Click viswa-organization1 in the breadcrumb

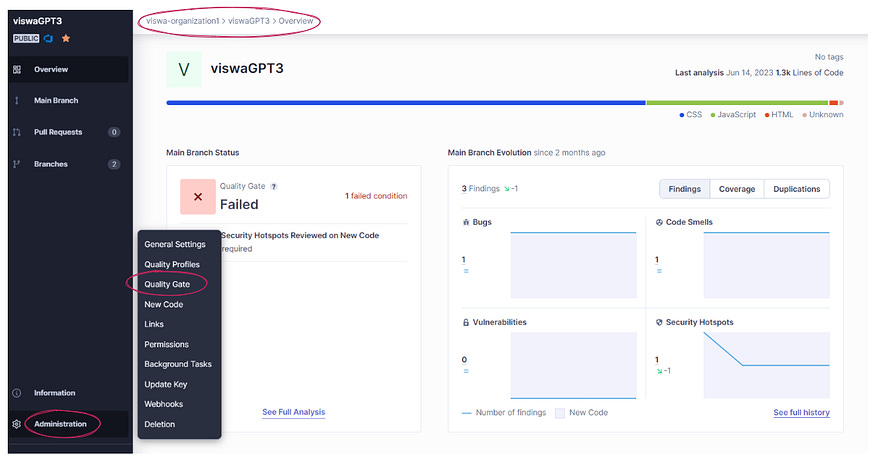click(182, 21)
